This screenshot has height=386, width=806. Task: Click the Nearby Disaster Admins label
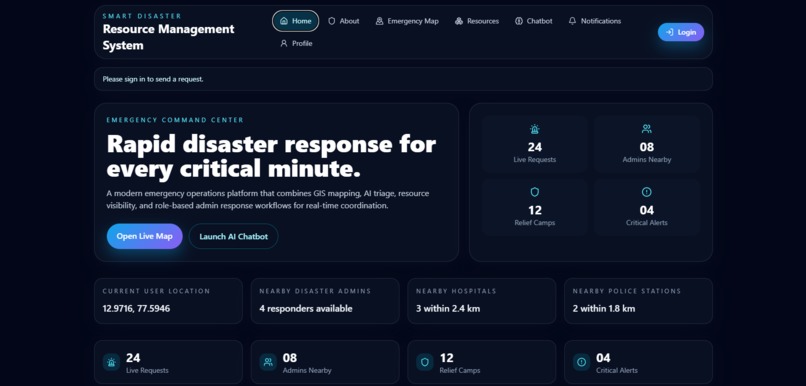coord(315,291)
